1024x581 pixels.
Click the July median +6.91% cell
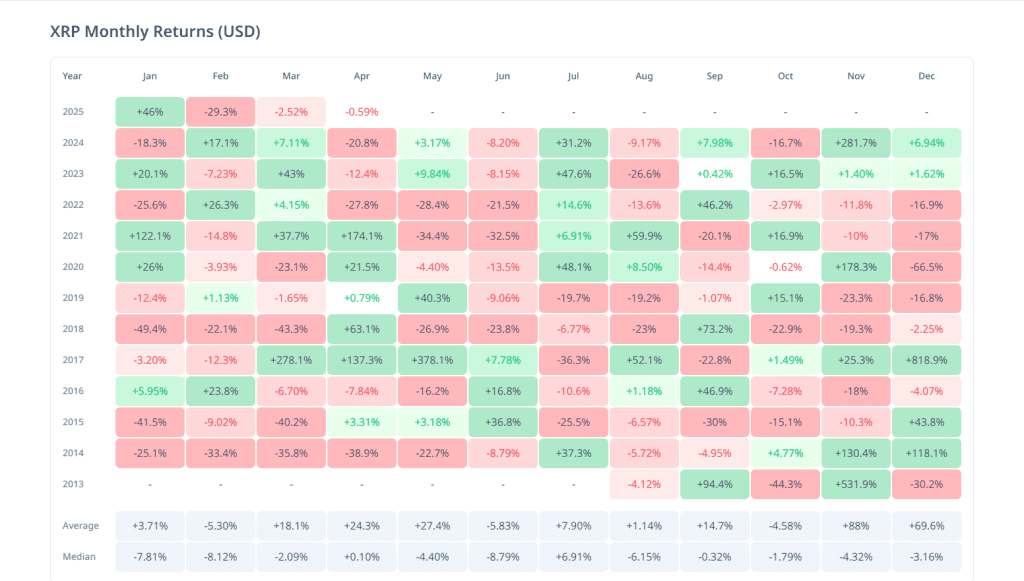(573, 557)
